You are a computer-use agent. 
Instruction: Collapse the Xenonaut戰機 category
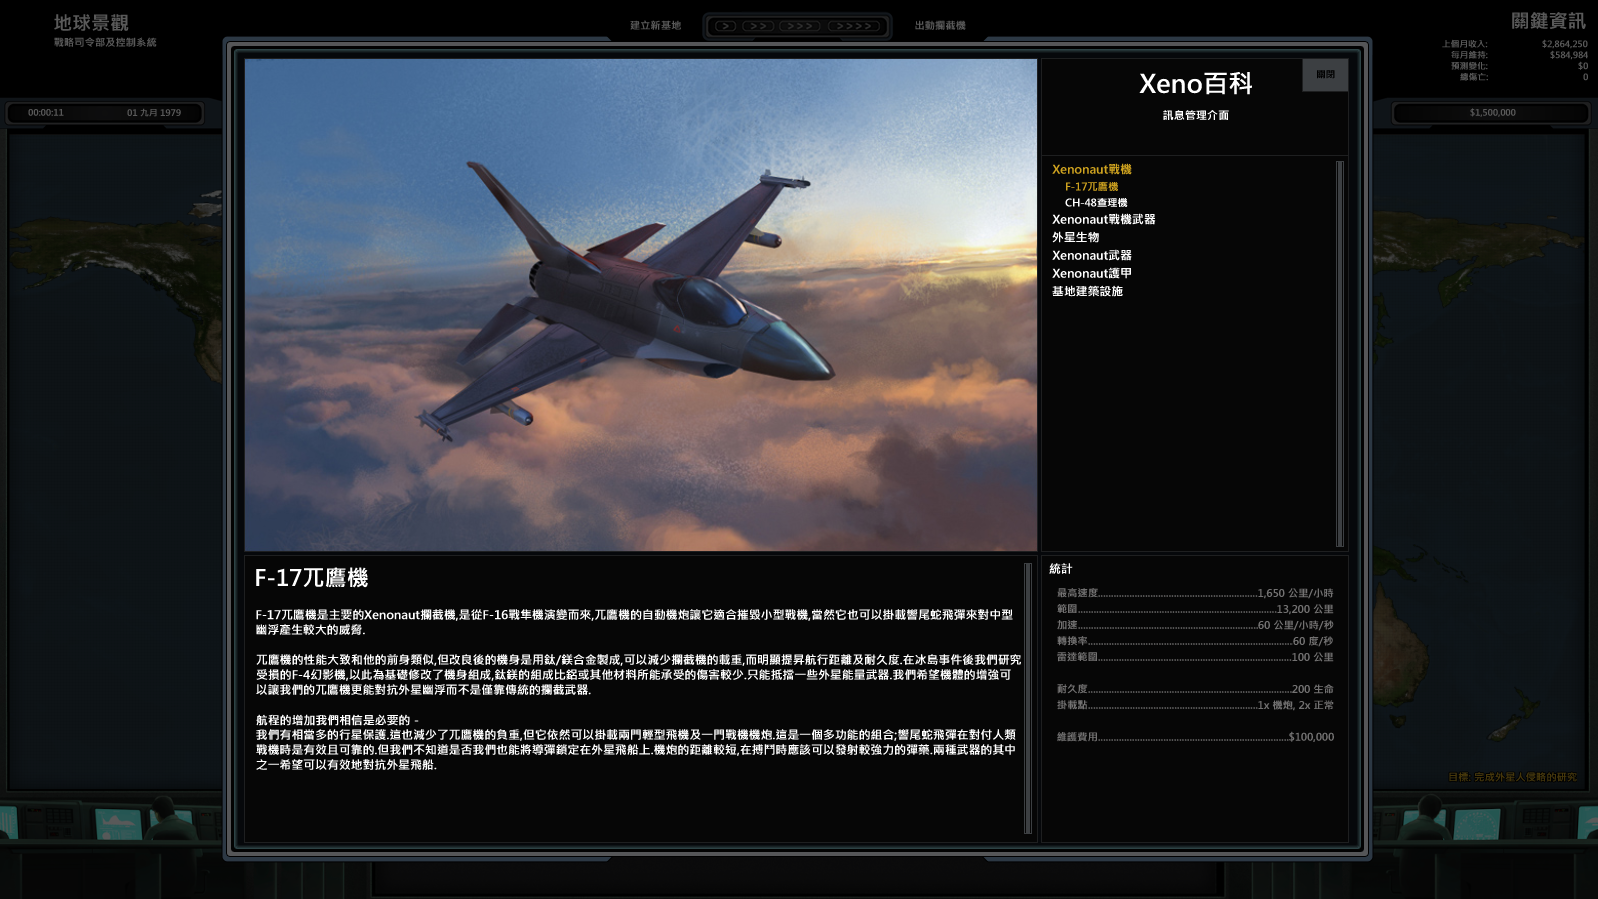pyautogui.click(x=1091, y=170)
